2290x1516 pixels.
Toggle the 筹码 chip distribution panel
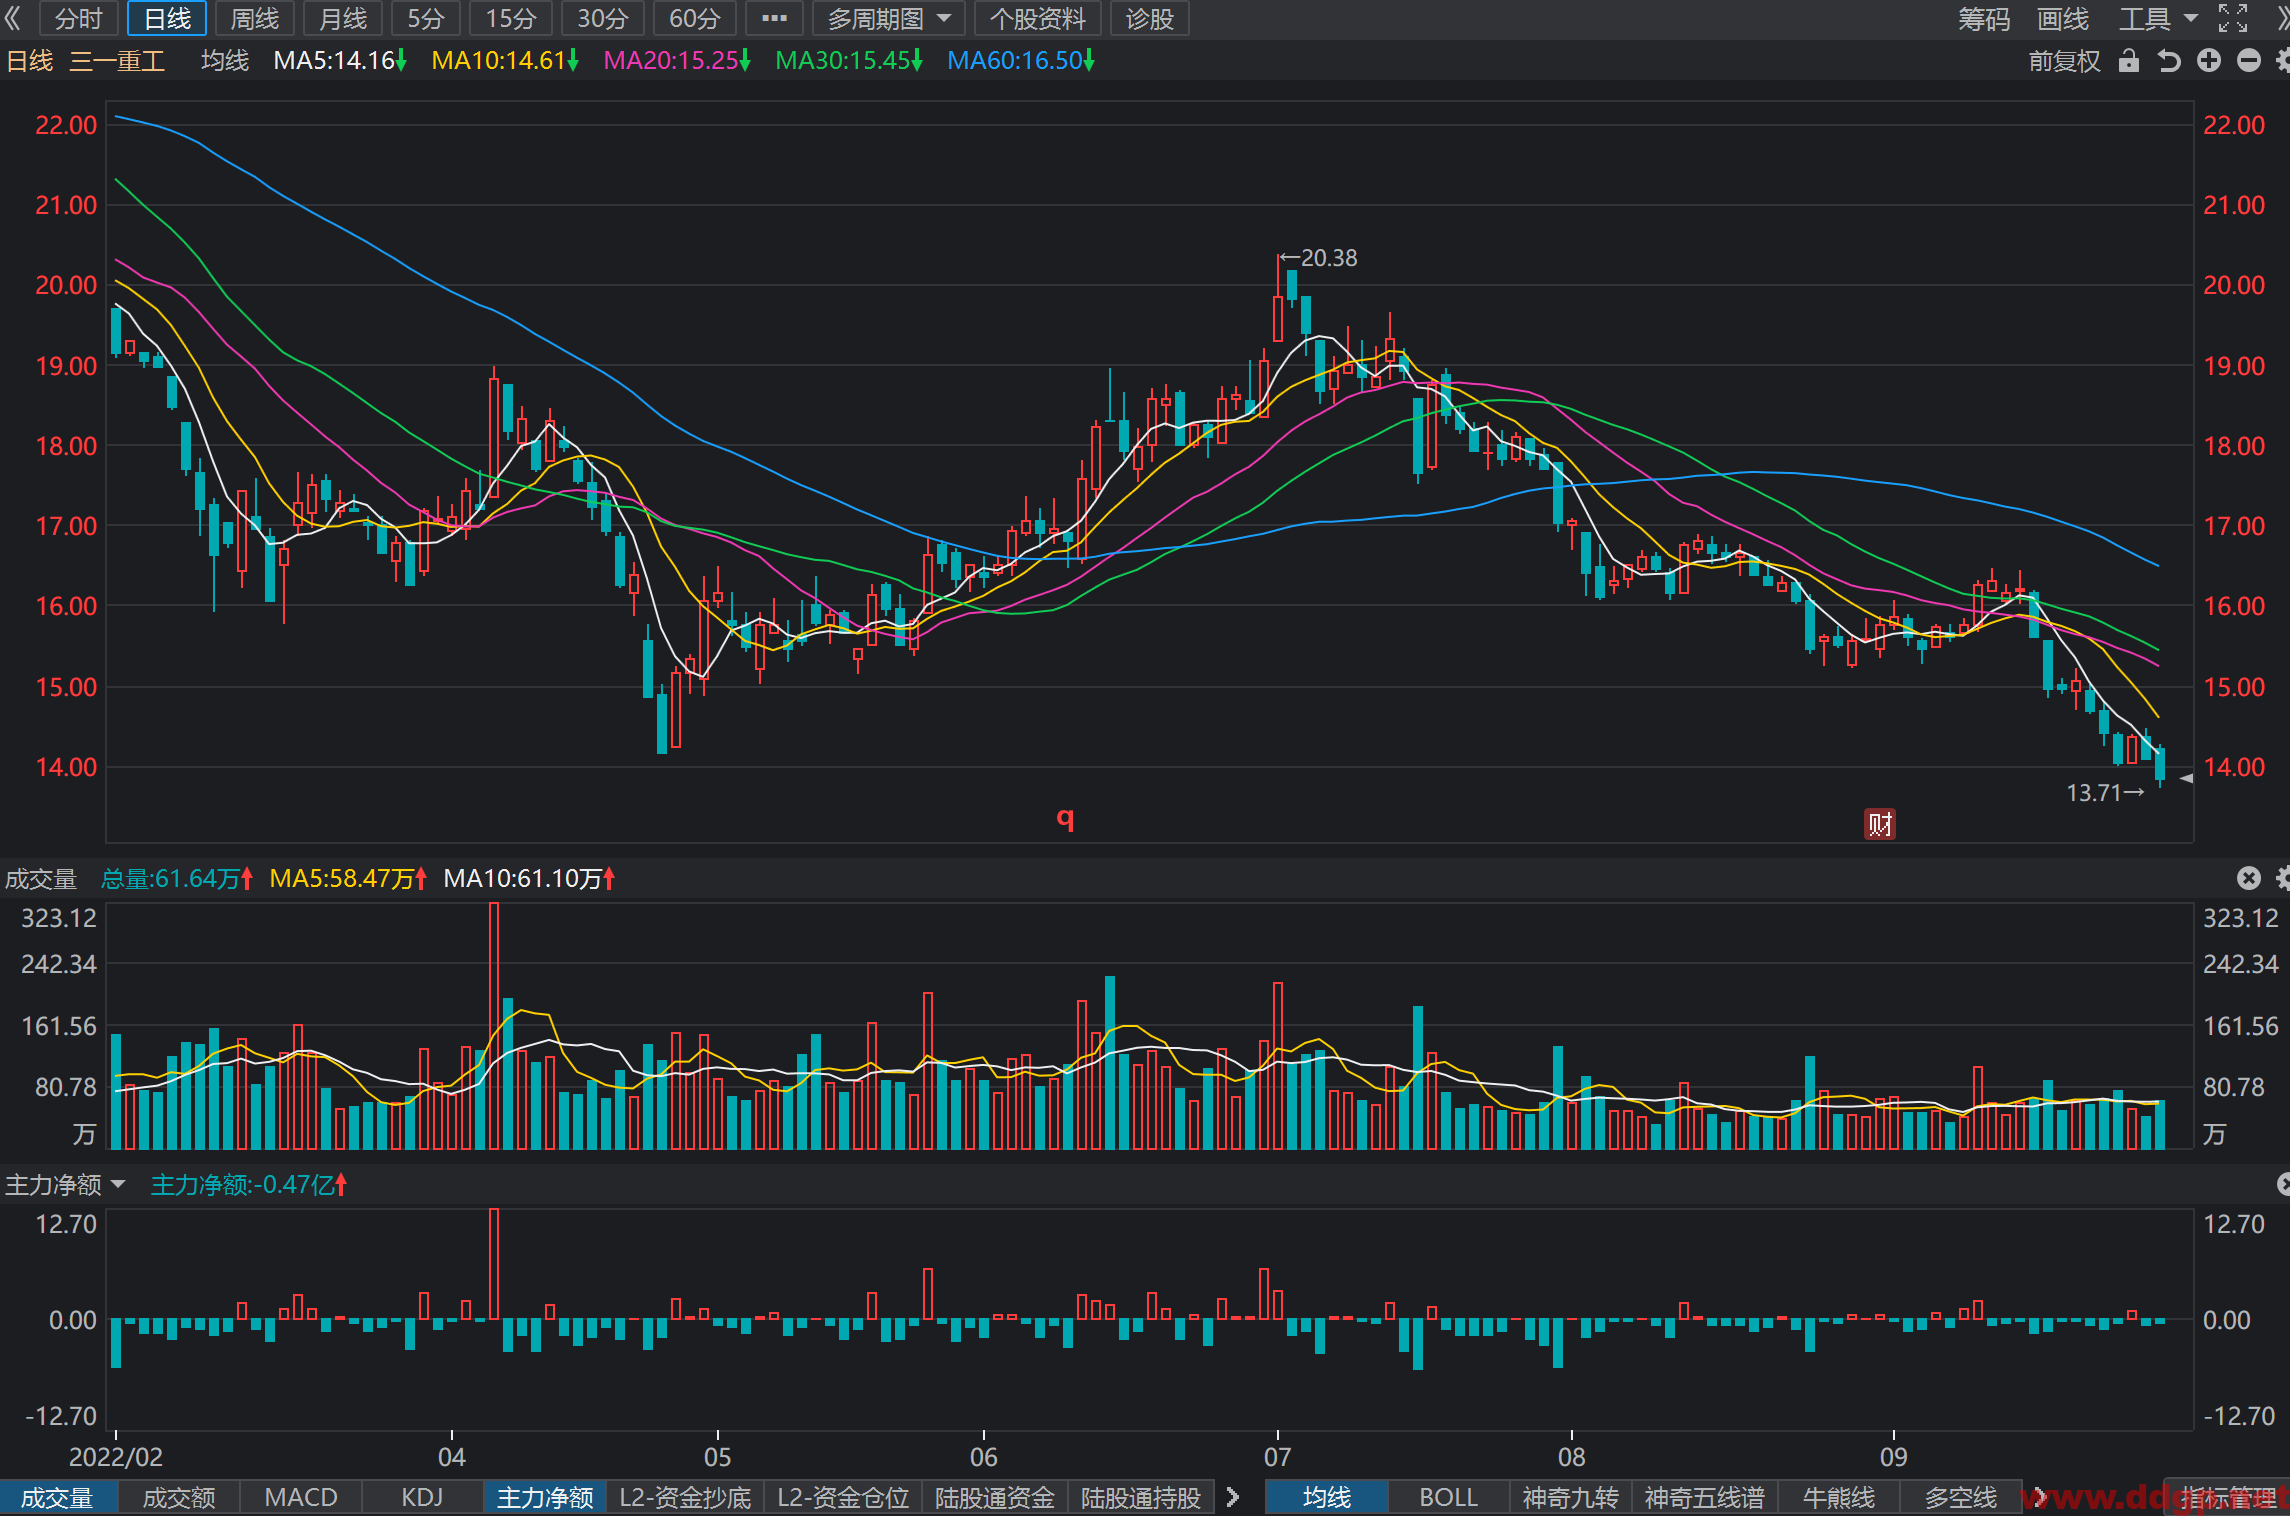[x=1984, y=18]
